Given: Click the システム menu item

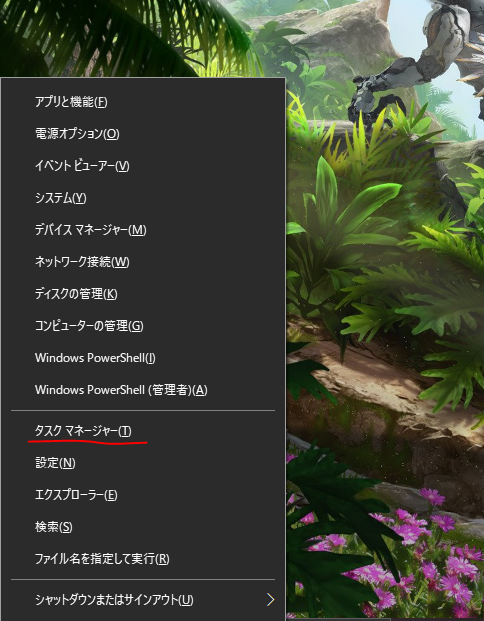Looking at the screenshot, I should tap(143, 198).
